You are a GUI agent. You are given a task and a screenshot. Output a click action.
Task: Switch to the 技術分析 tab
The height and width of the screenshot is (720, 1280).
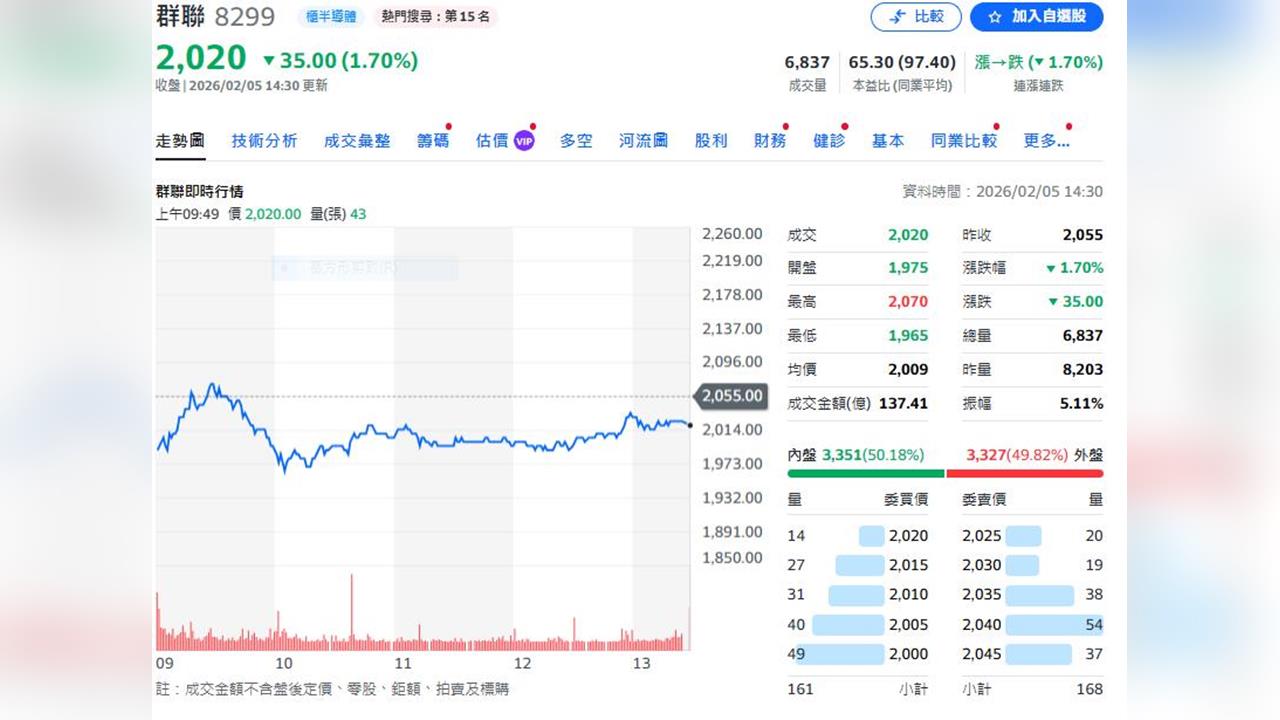point(264,141)
